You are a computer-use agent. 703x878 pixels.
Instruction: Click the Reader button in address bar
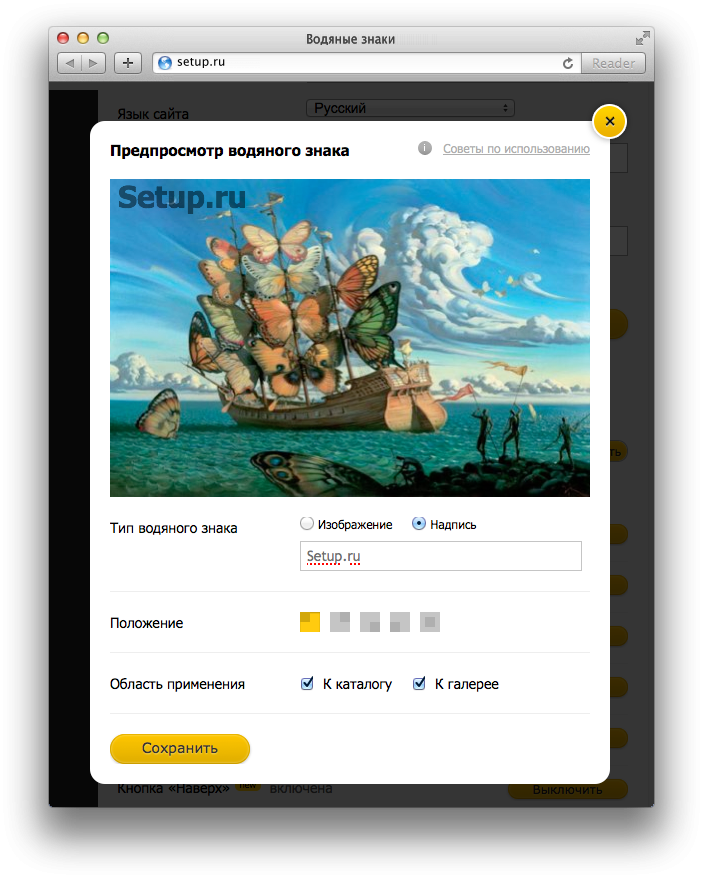tap(613, 63)
